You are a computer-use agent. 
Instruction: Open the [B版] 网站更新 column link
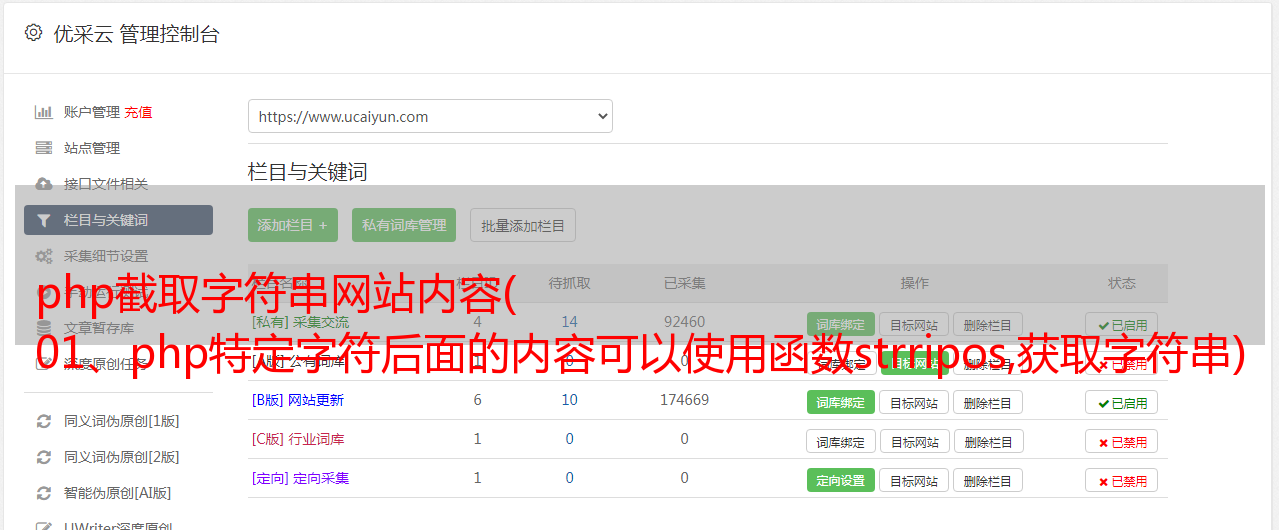tap(297, 400)
